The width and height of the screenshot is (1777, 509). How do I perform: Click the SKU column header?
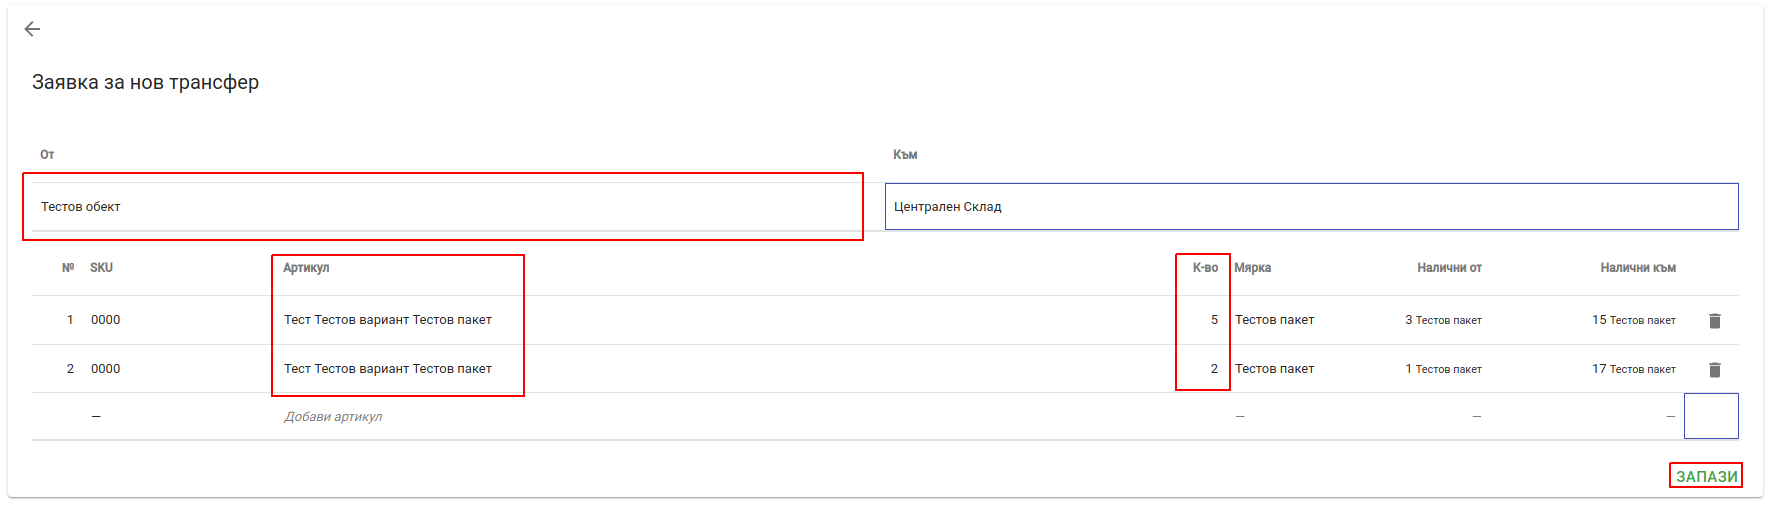101,268
